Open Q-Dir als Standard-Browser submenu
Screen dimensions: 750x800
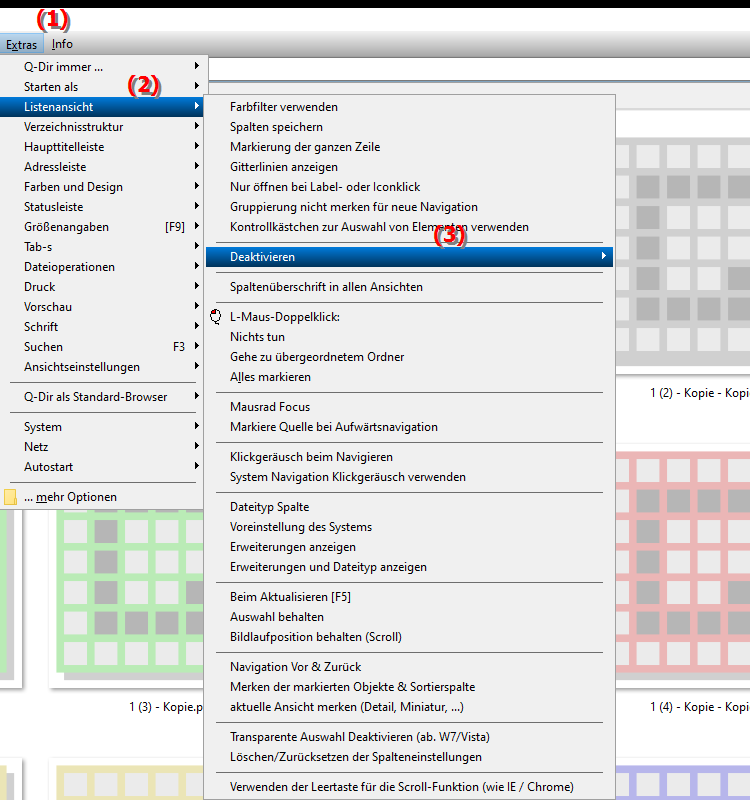(x=102, y=397)
